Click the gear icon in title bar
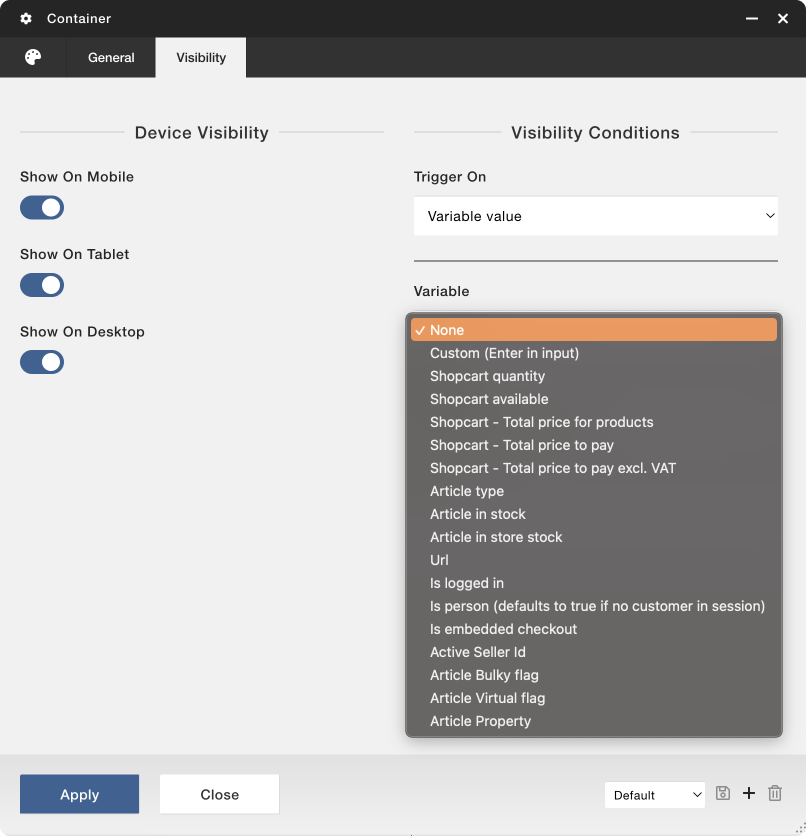806x836 pixels. (x=26, y=19)
